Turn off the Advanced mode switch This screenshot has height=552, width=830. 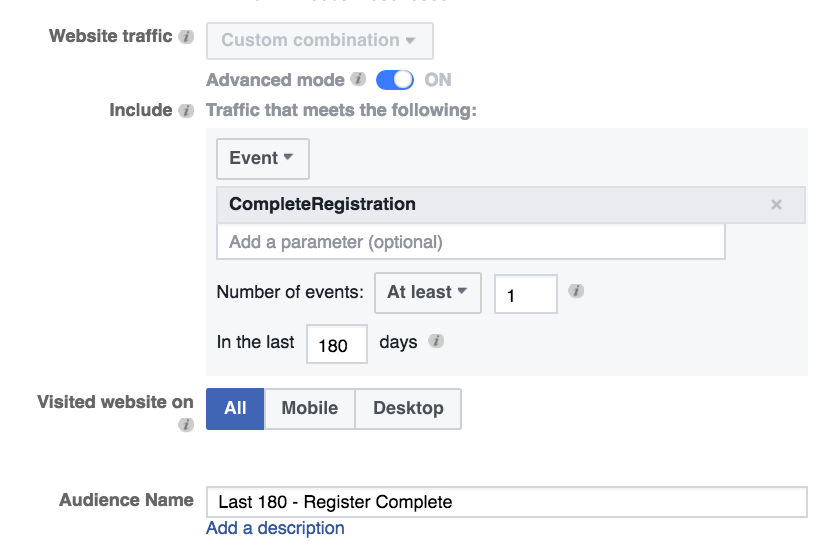point(395,80)
